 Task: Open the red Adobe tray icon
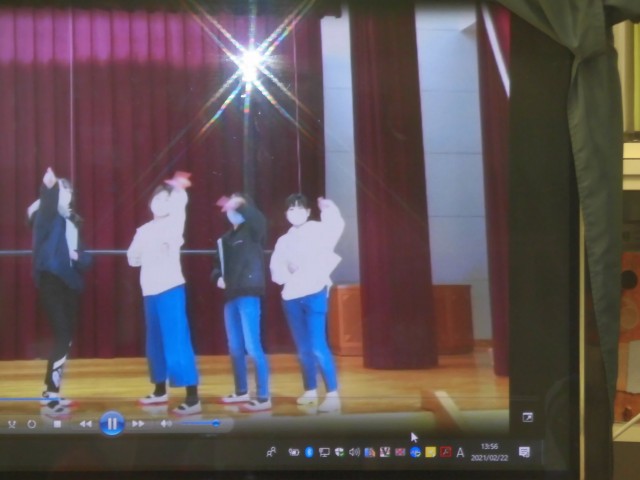coord(445,452)
